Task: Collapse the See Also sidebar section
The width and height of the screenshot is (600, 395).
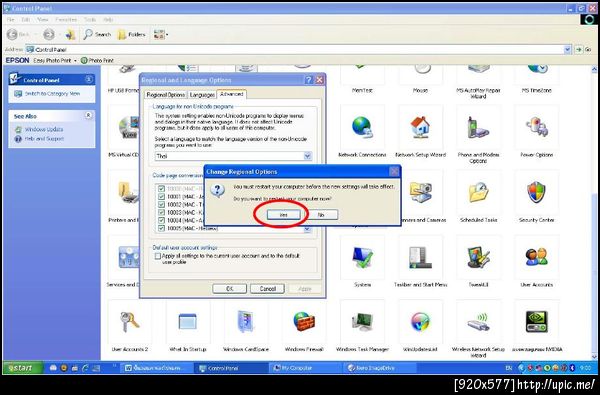Action: pyautogui.click(x=89, y=115)
